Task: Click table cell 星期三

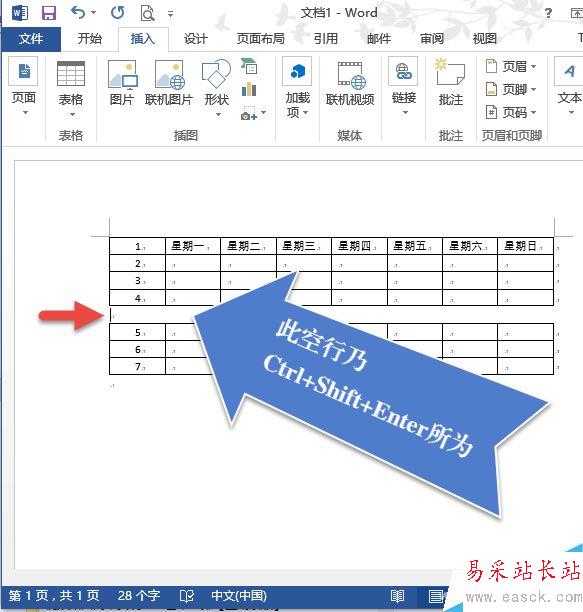Action: (304, 246)
